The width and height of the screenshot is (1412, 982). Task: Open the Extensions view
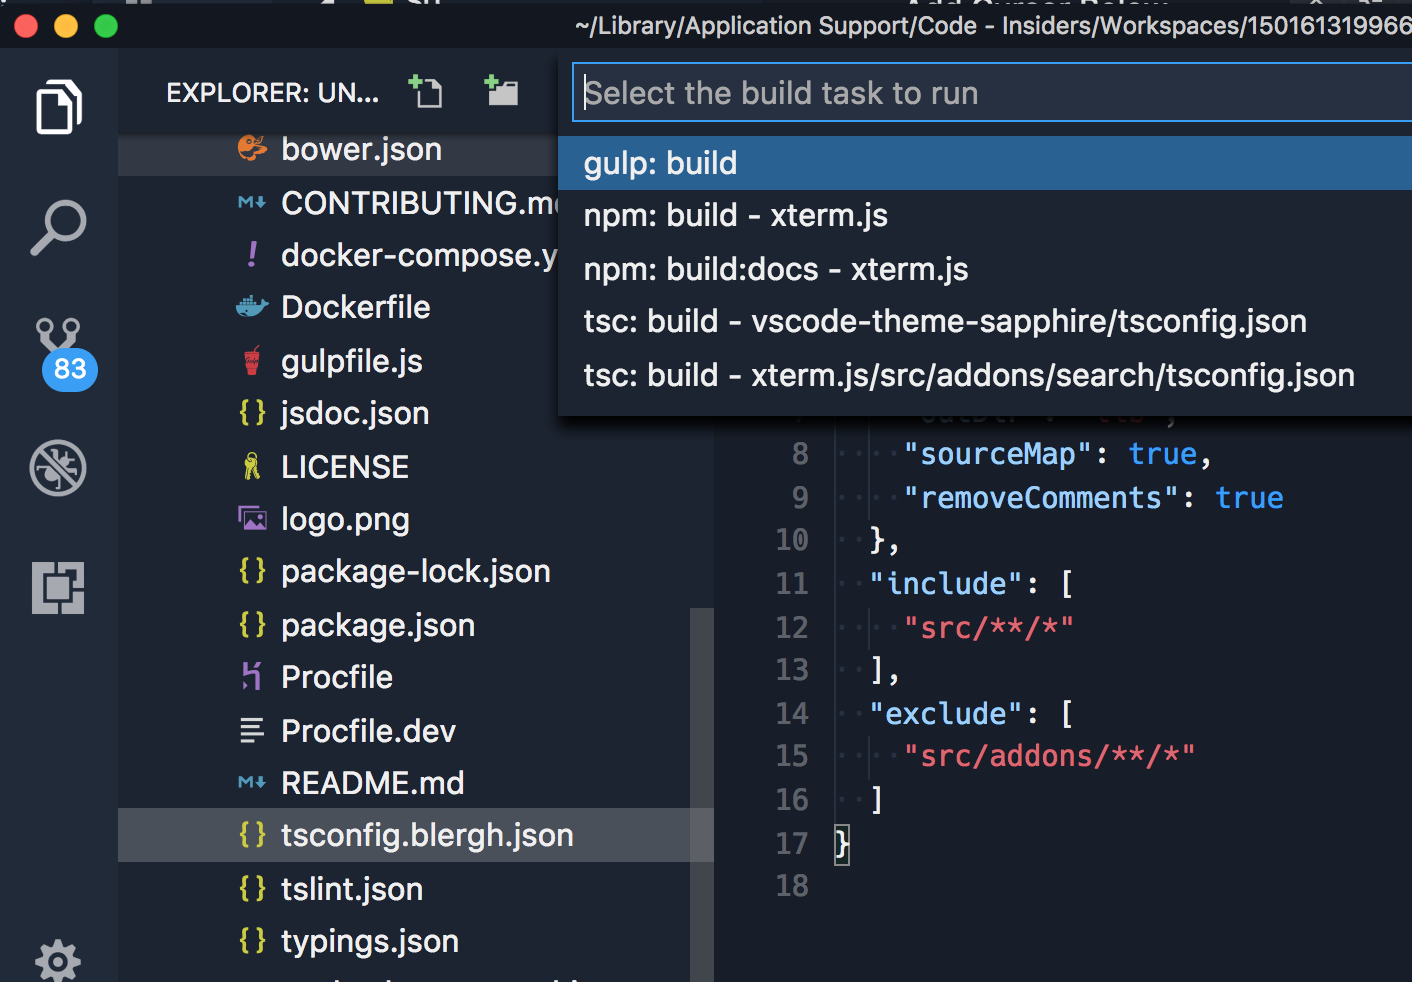57,587
